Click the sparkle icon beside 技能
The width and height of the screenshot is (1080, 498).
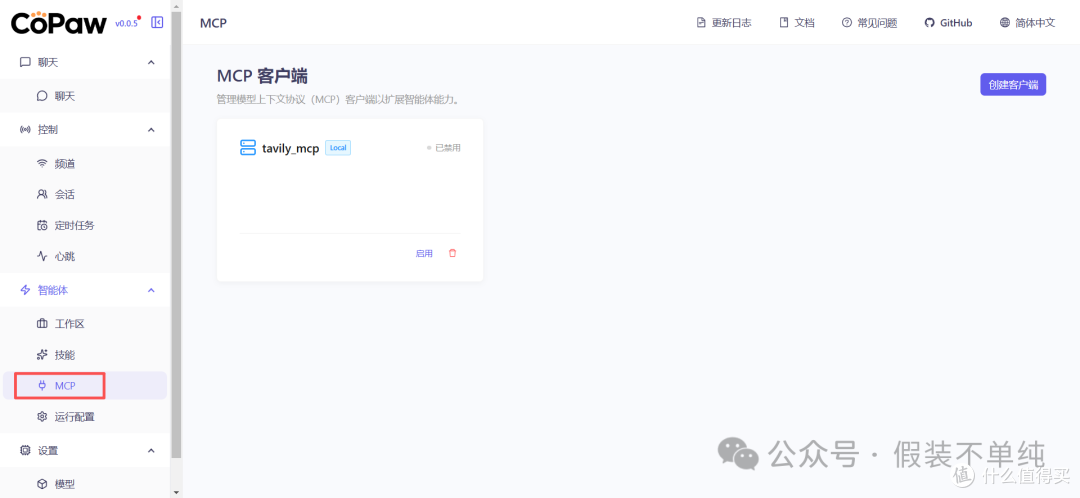click(x=42, y=355)
